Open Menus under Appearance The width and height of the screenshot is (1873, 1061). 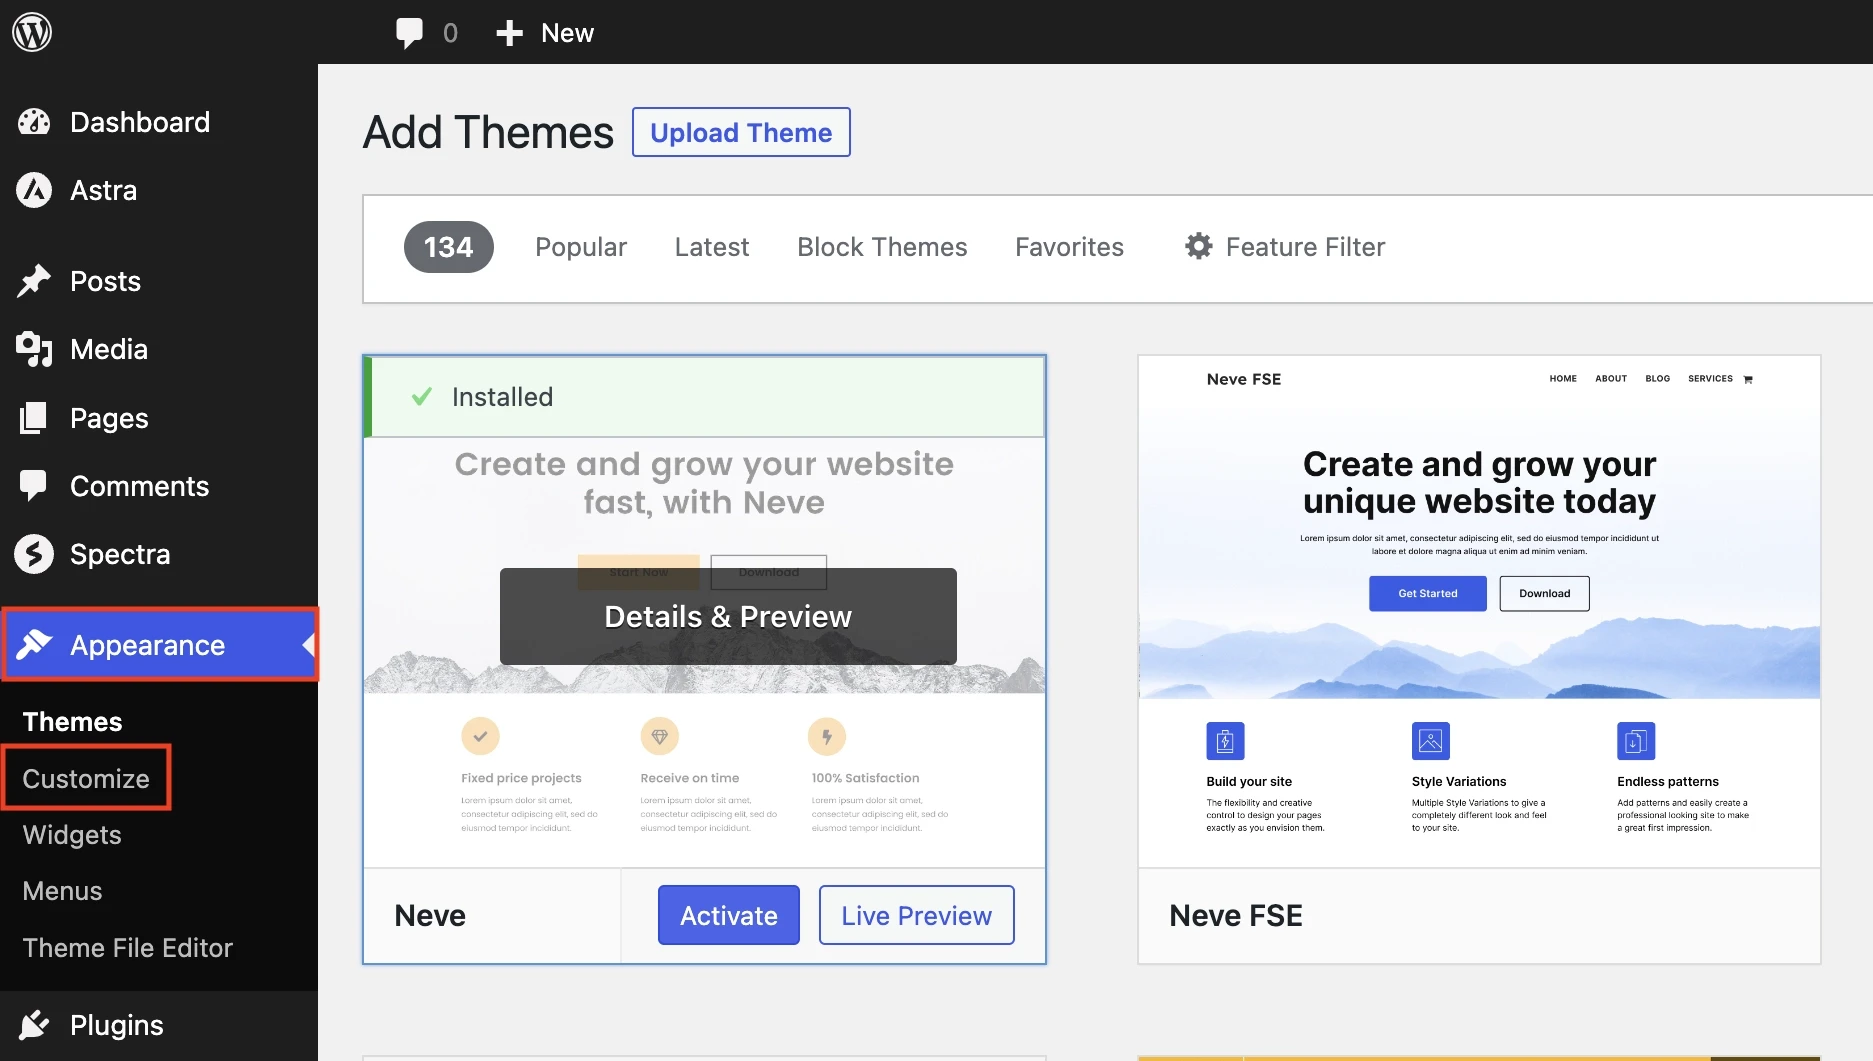pos(62,891)
